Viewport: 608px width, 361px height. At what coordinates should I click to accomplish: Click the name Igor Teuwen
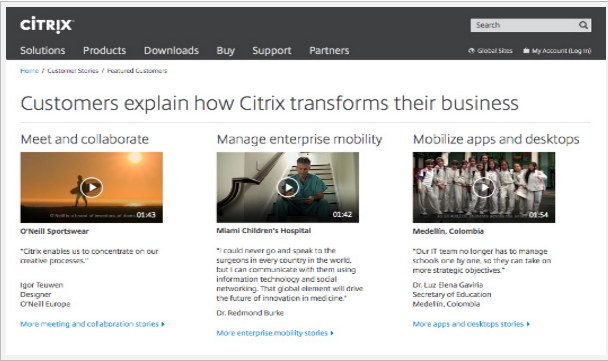(41, 285)
